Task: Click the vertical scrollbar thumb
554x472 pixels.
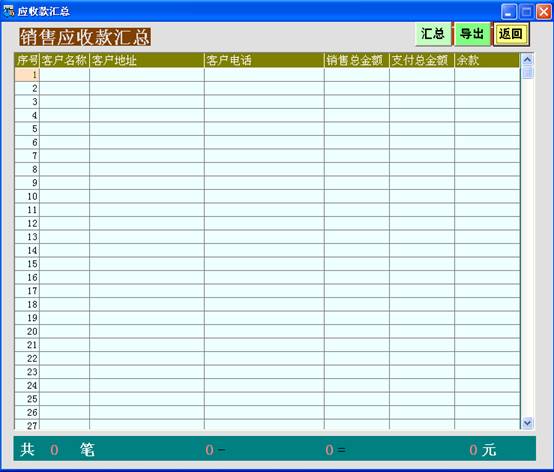Action: (527, 72)
